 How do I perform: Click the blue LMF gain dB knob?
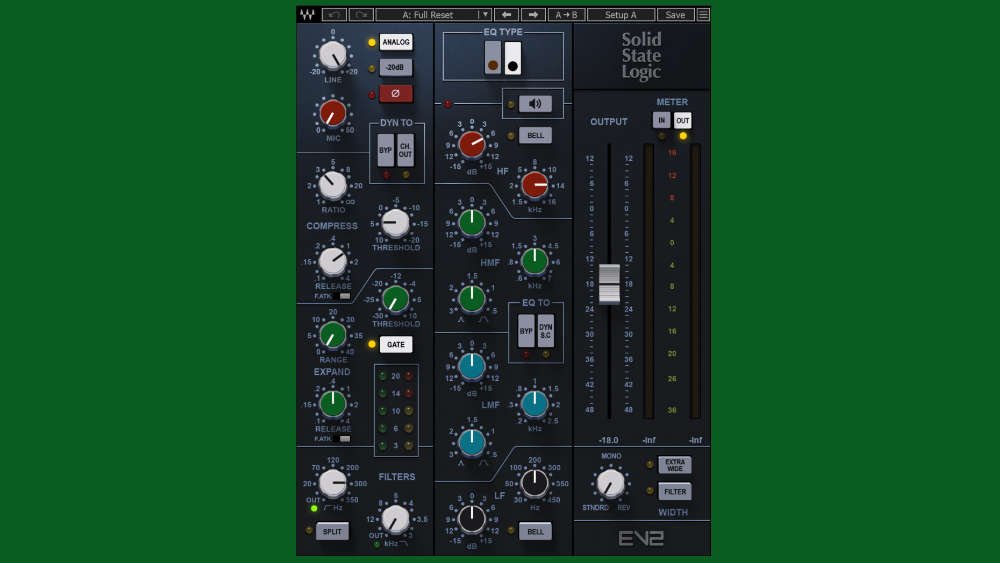(472, 367)
